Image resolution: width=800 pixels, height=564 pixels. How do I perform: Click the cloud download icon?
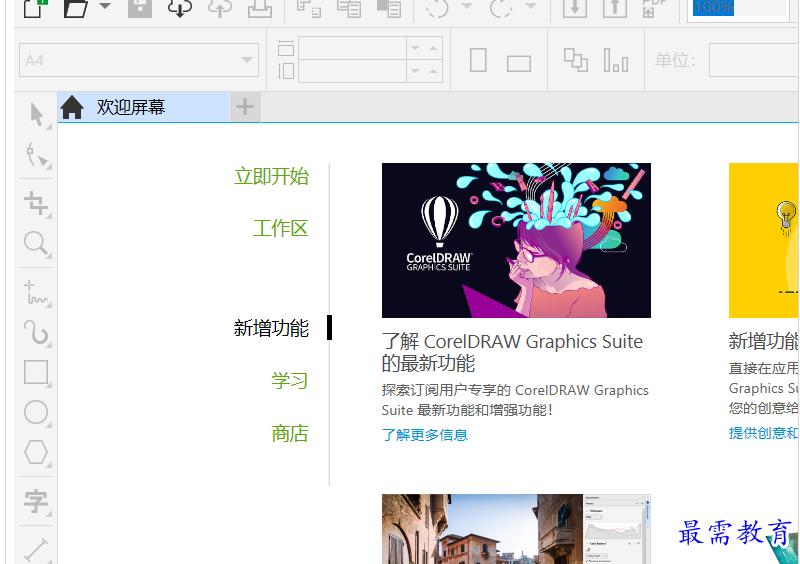tap(180, 8)
